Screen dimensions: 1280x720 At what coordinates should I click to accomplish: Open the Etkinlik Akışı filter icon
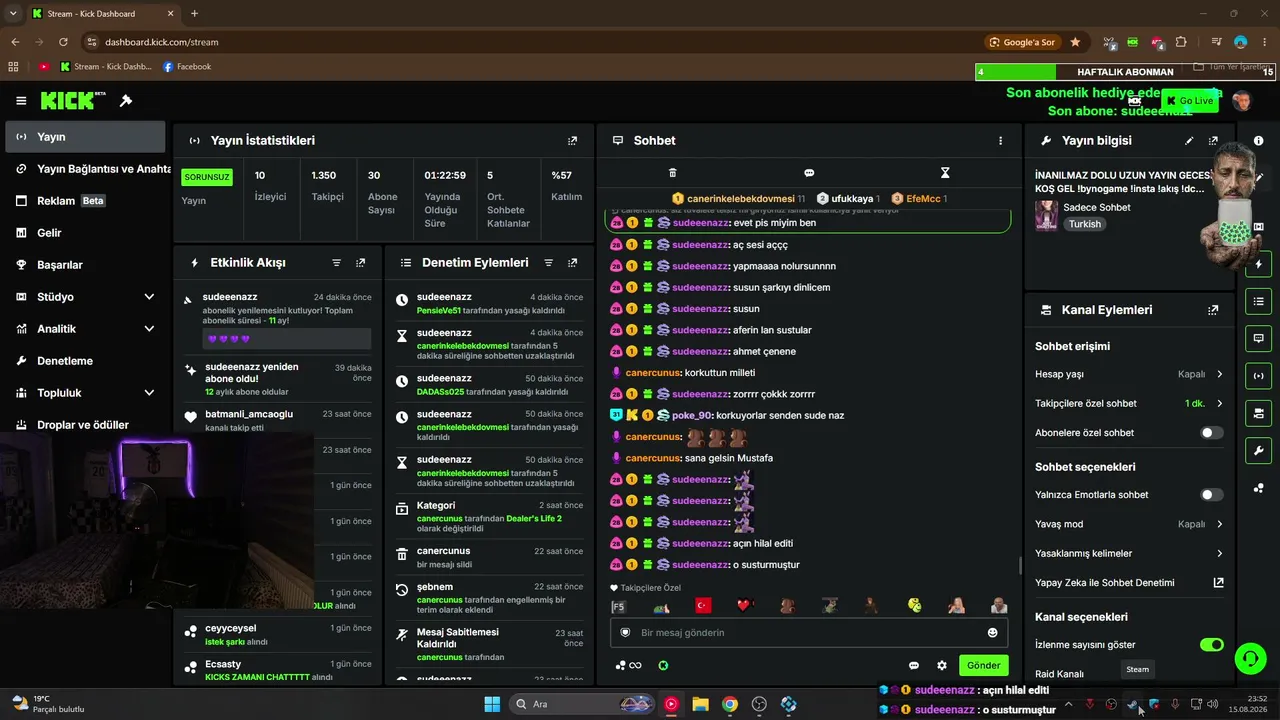[336, 263]
